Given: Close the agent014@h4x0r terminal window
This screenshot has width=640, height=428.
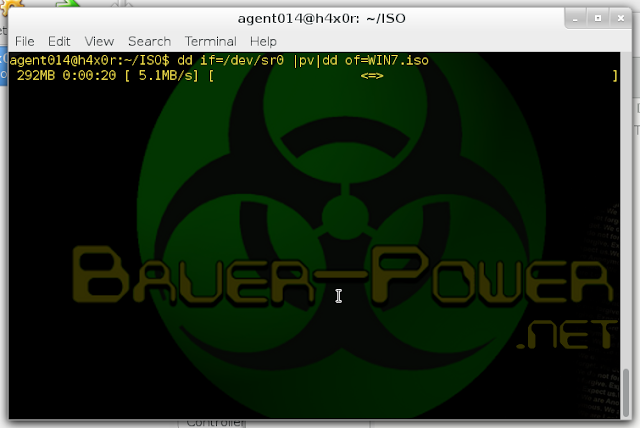Looking at the screenshot, I should 621,18.
